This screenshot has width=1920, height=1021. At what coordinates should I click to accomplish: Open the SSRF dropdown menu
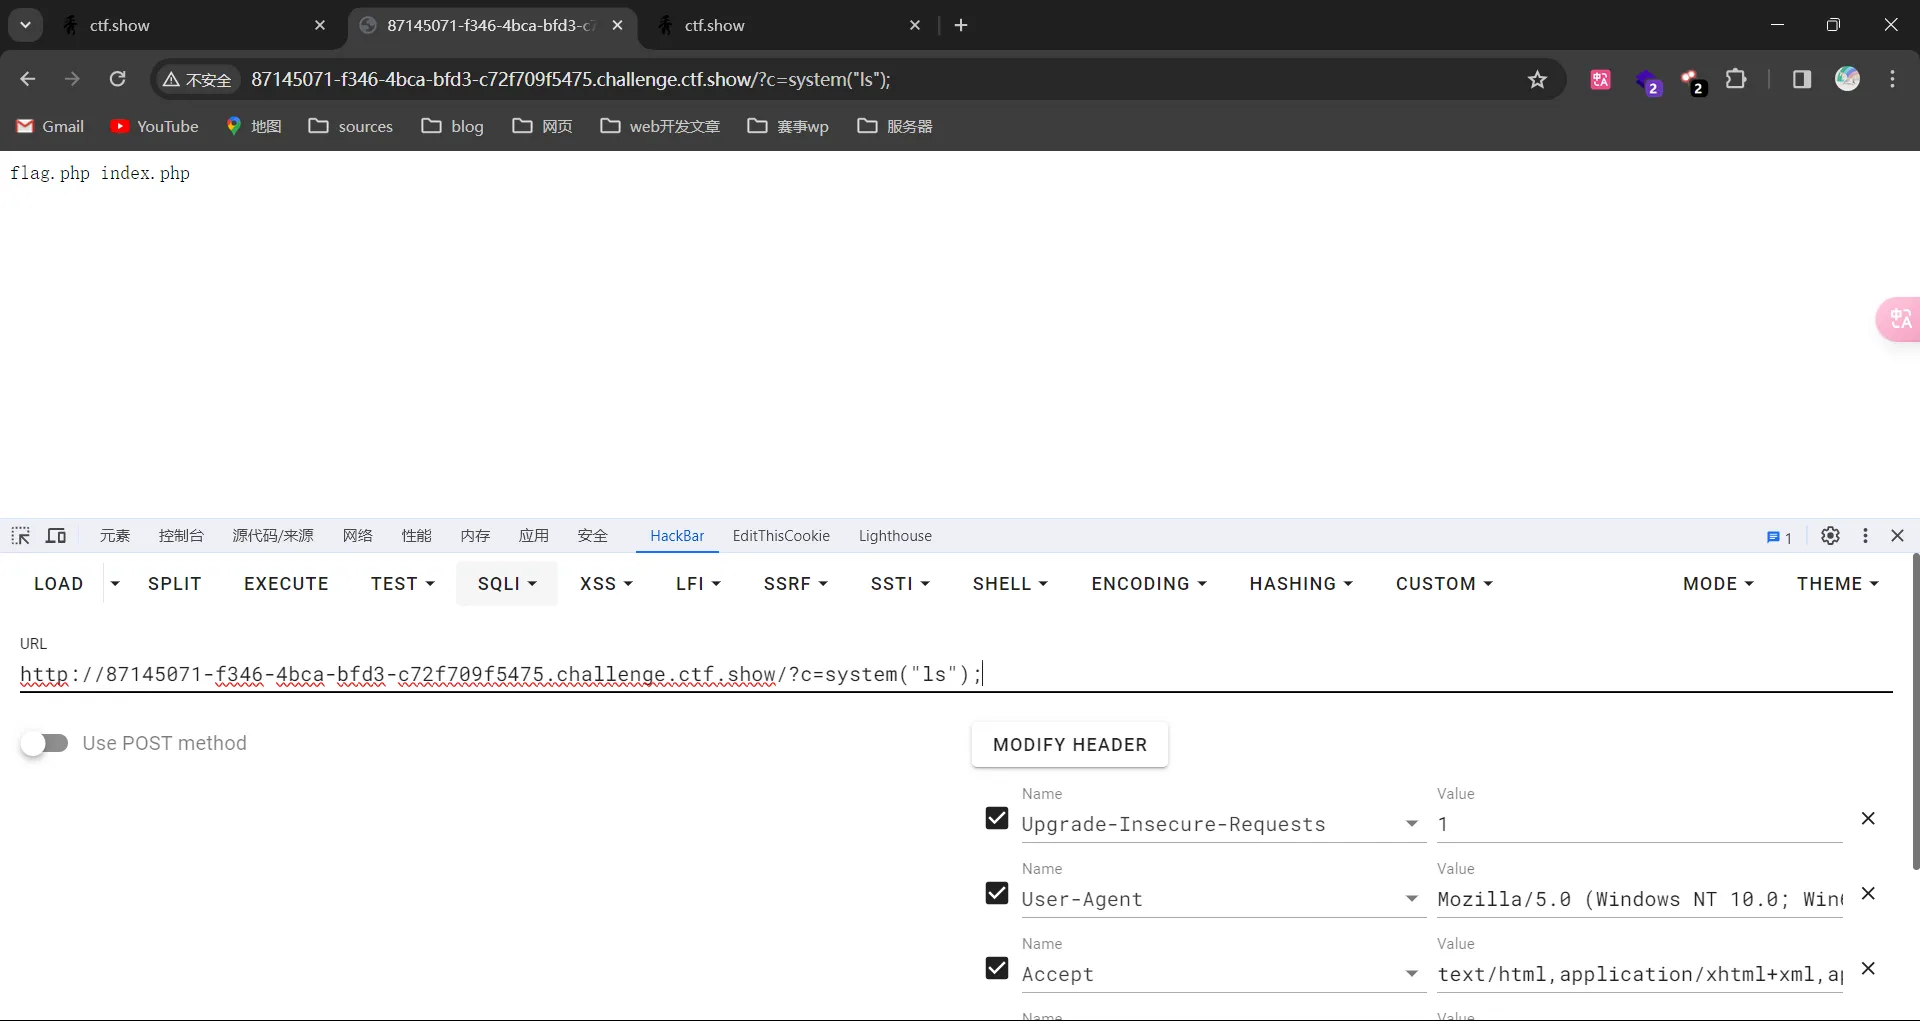pyautogui.click(x=795, y=584)
